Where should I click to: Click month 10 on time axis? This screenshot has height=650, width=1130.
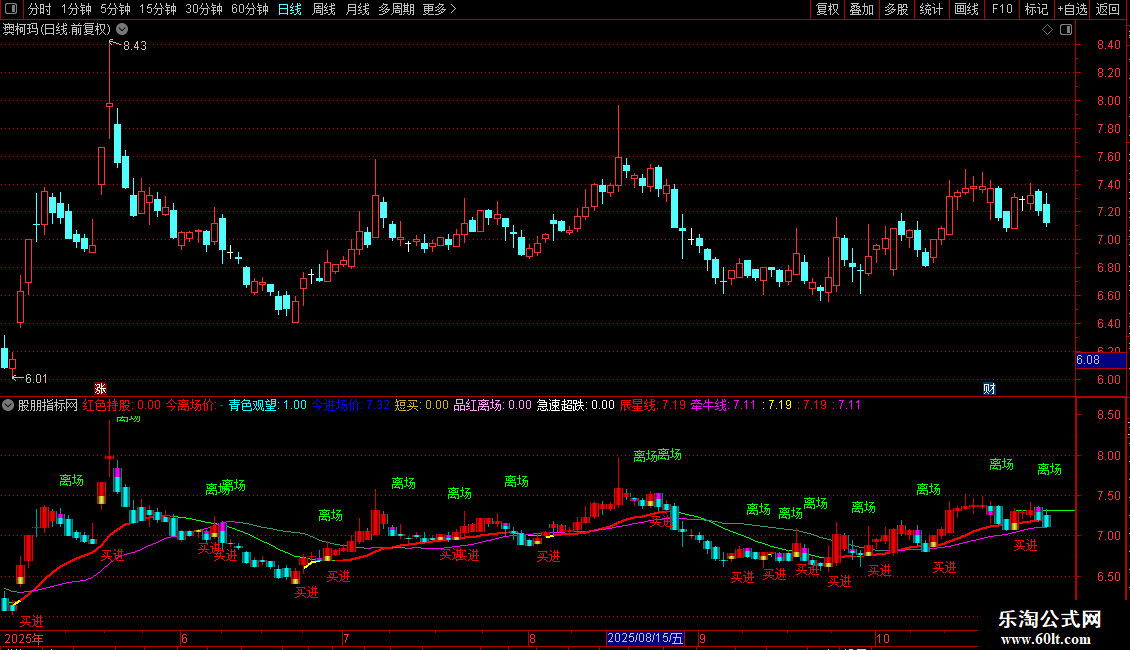(883, 638)
